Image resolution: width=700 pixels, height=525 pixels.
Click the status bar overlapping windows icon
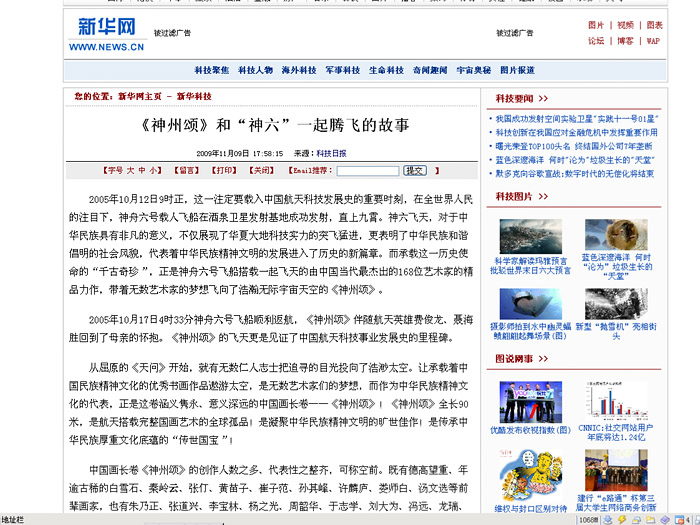(636, 520)
